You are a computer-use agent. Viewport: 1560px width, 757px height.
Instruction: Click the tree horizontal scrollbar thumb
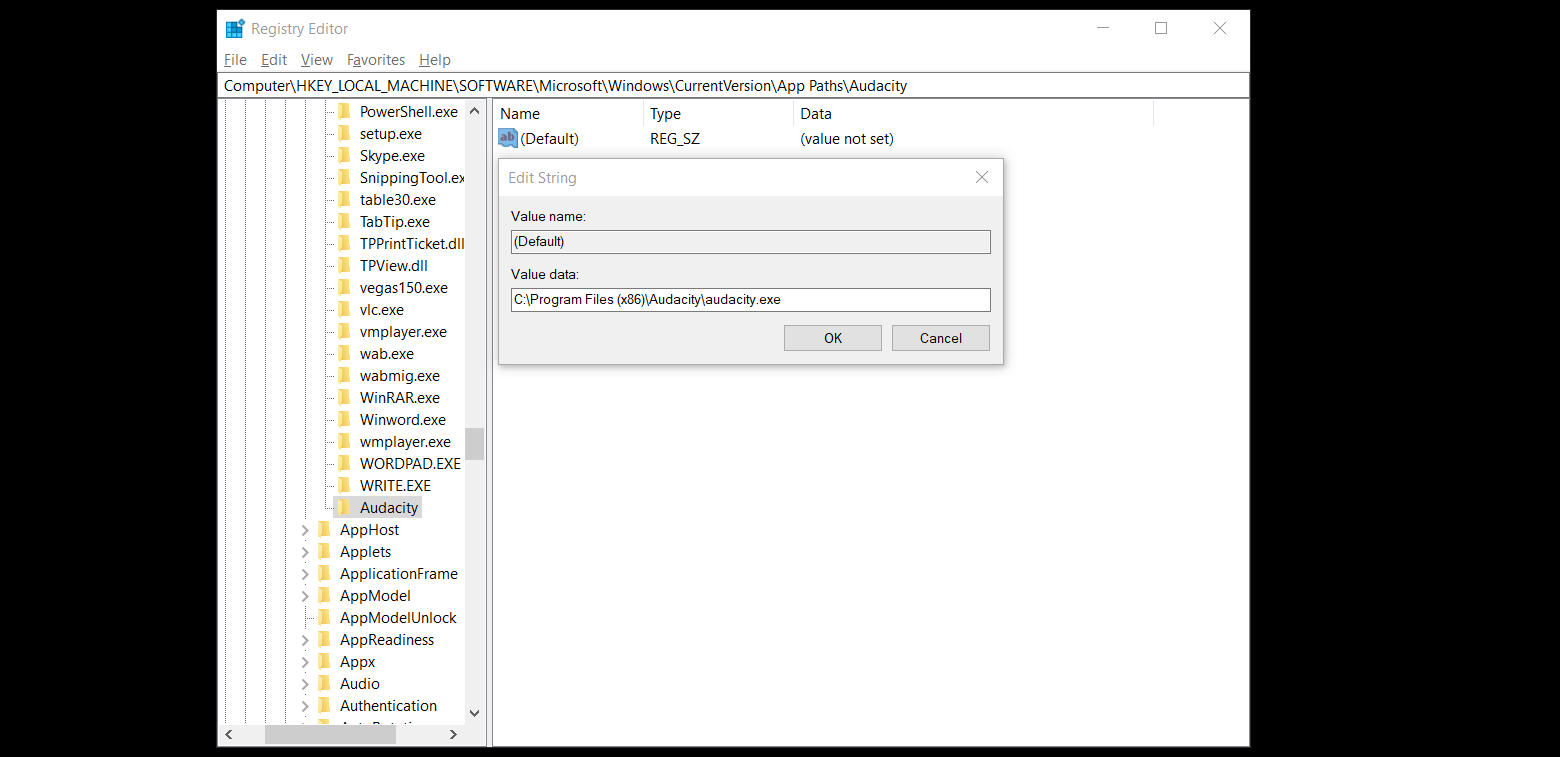pyautogui.click(x=330, y=734)
